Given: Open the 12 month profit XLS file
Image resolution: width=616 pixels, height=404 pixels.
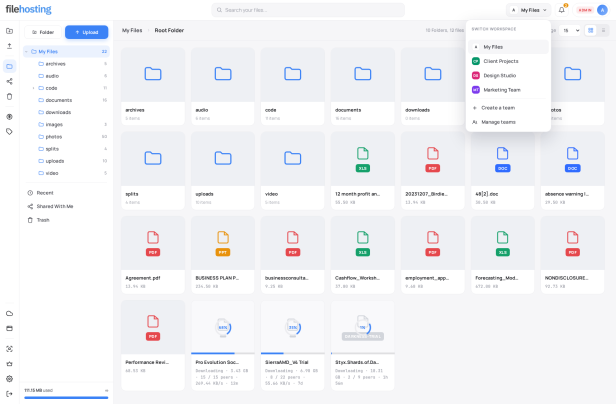Looking at the screenshot, I should 363,171.
